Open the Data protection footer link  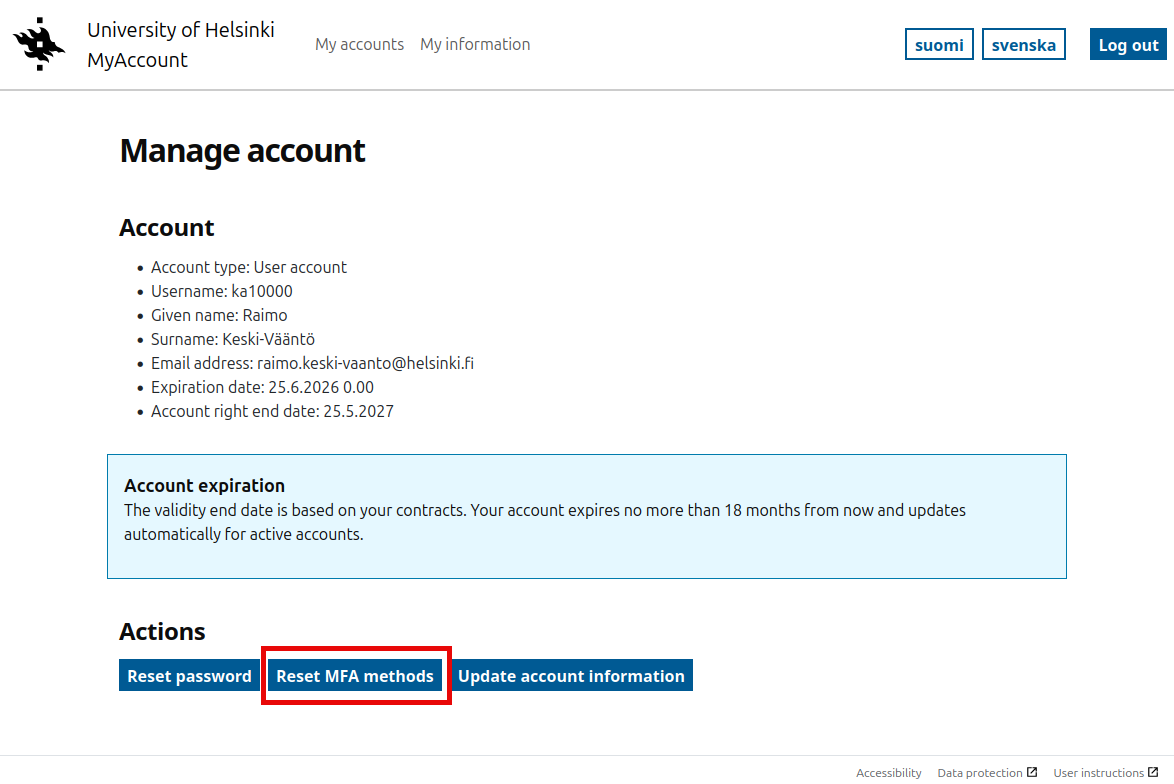pos(979,773)
